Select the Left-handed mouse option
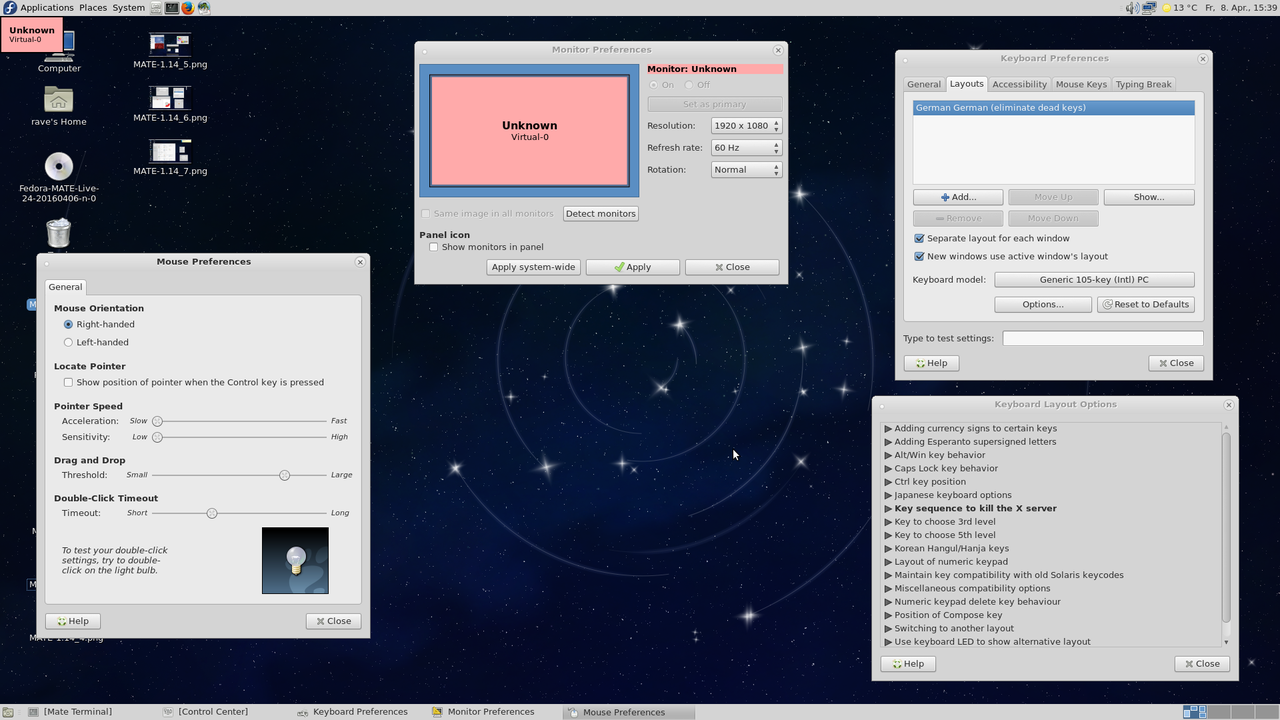1280x720 pixels. click(69, 342)
